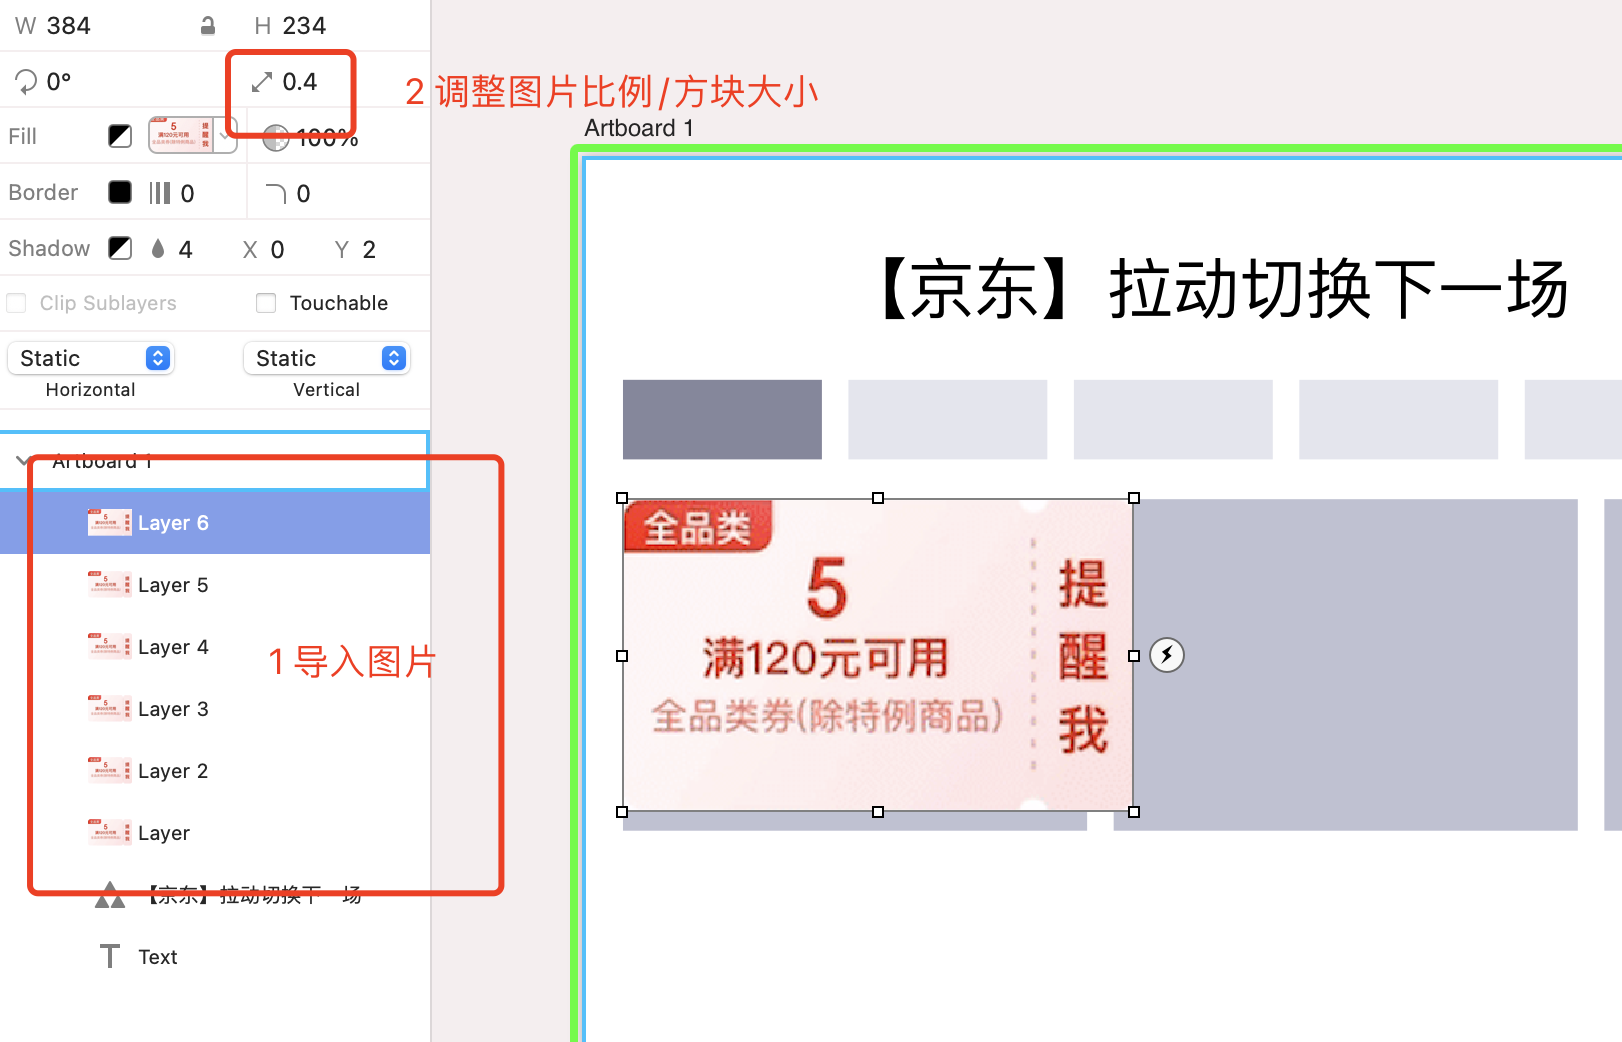Collapse the Artboard 1 layer group chevron
Screen dimensions: 1622x1042
pyautogui.click(x=22, y=461)
